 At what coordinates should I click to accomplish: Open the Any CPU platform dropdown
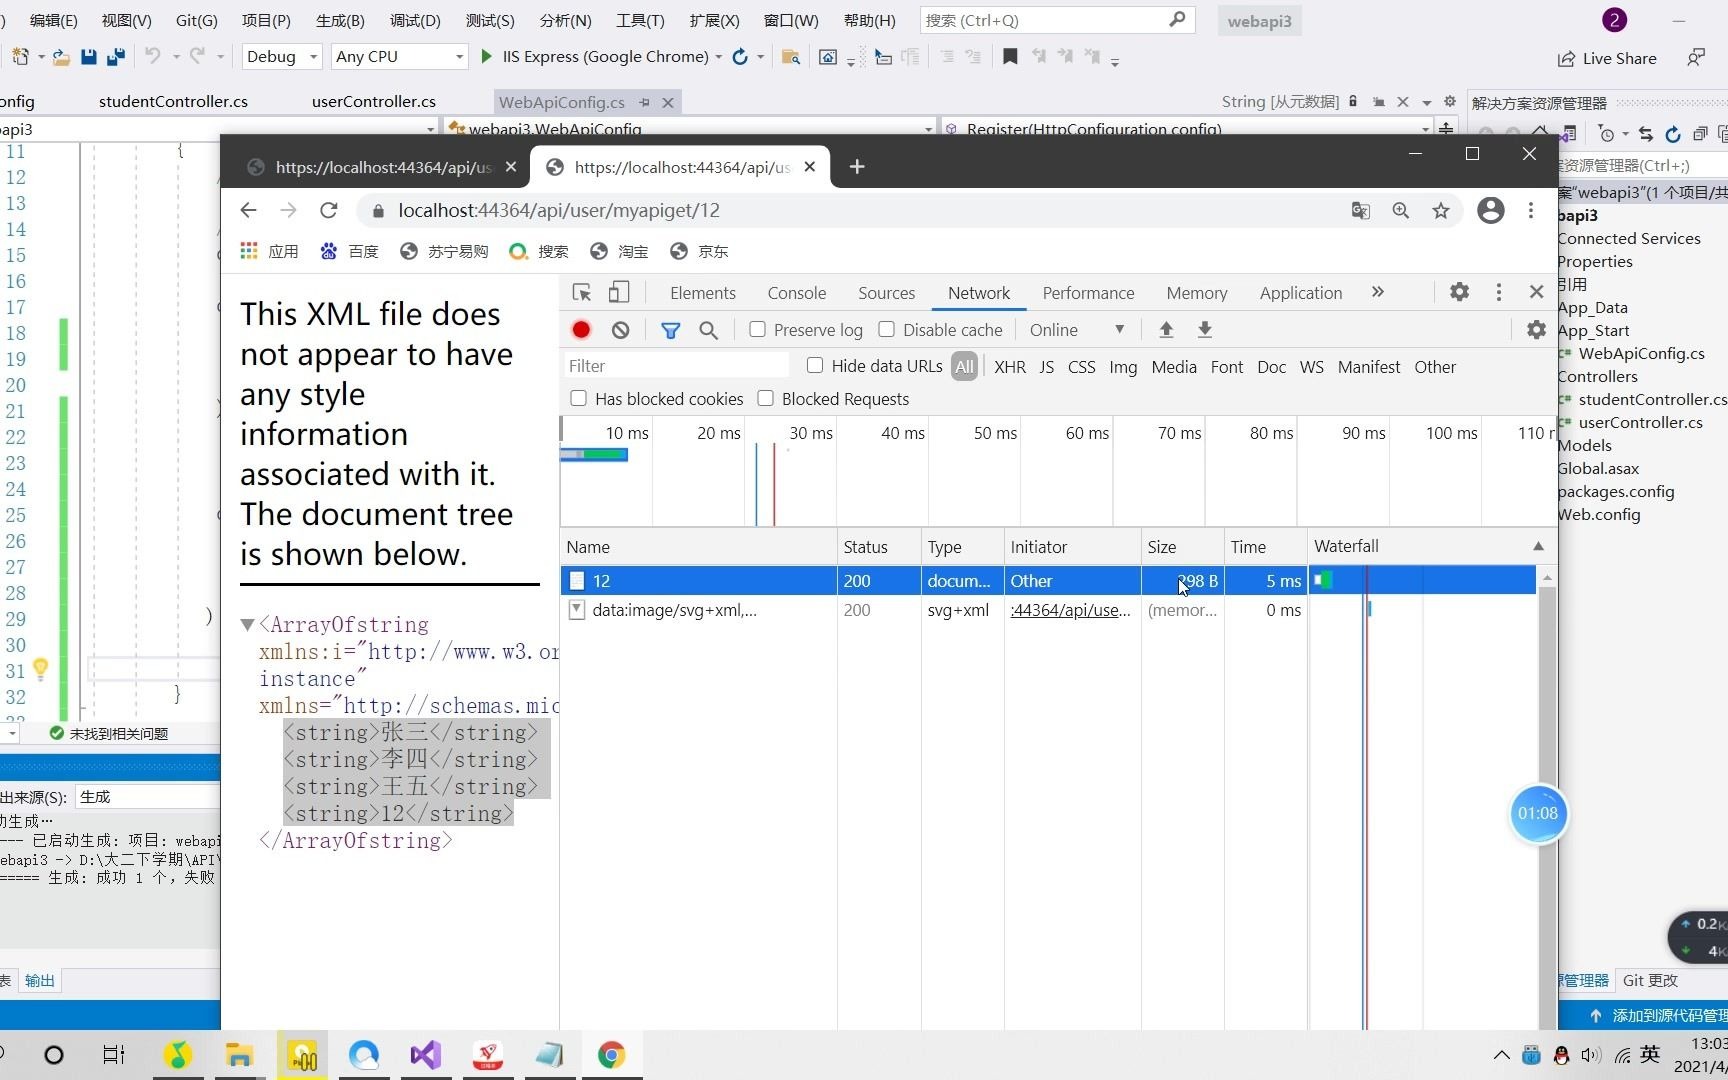click(x=397, y=57)
